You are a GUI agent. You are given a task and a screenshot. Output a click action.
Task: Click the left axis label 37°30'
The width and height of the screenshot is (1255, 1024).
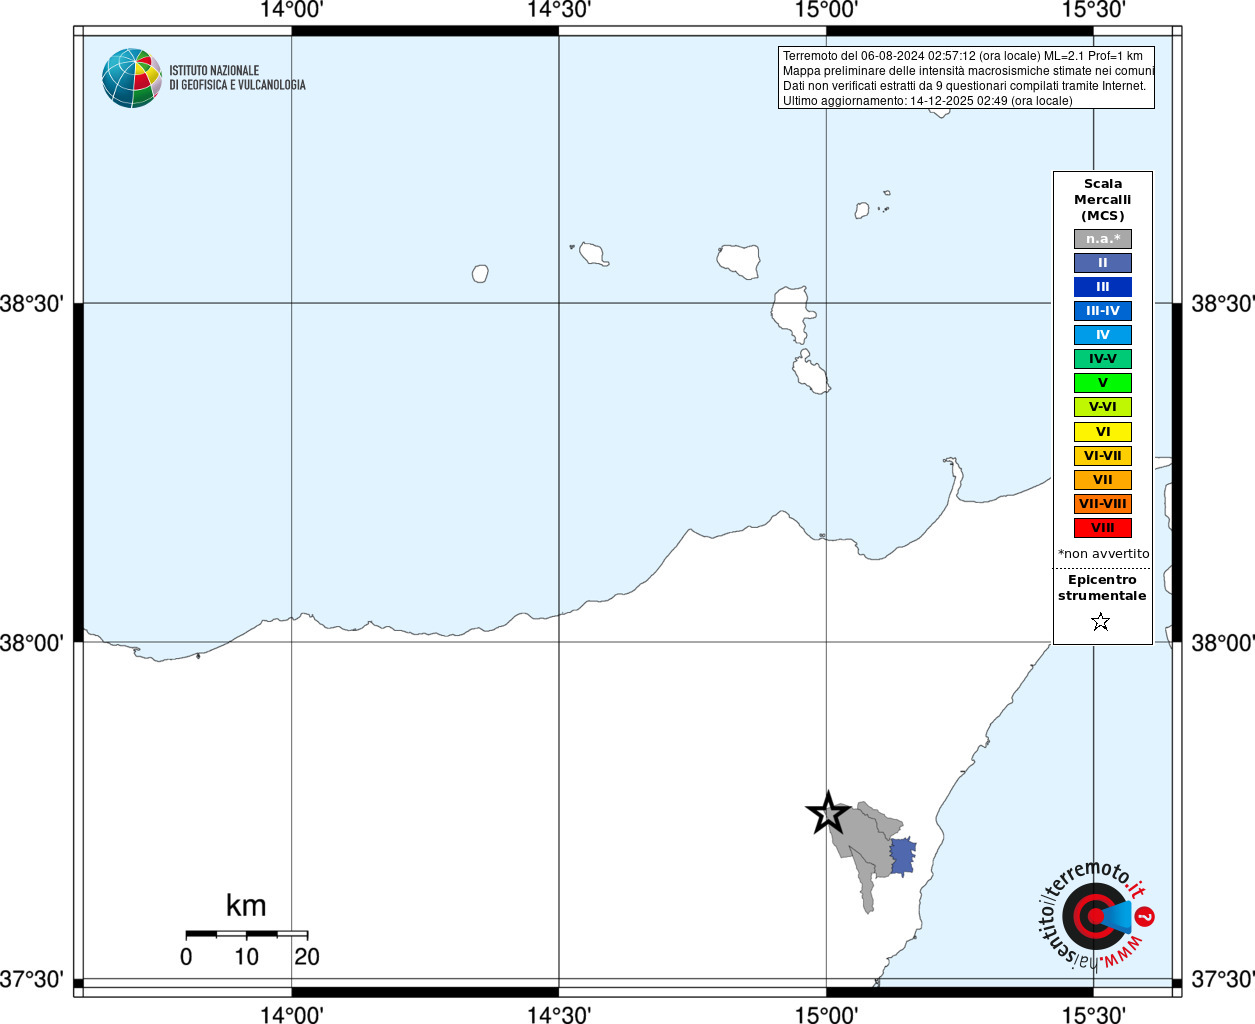tap(32, 979)
